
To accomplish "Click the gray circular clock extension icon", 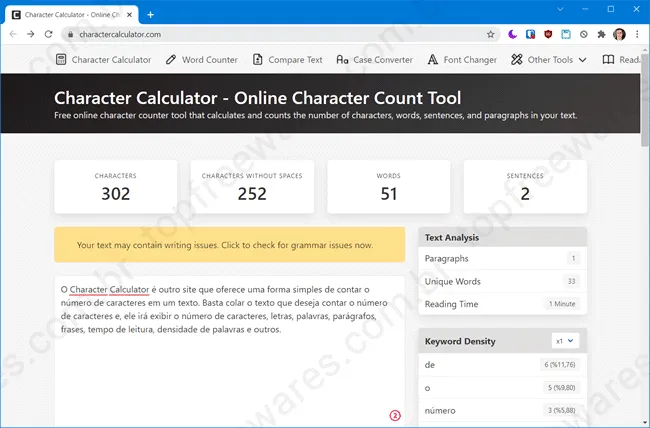I will click(584, 34).
